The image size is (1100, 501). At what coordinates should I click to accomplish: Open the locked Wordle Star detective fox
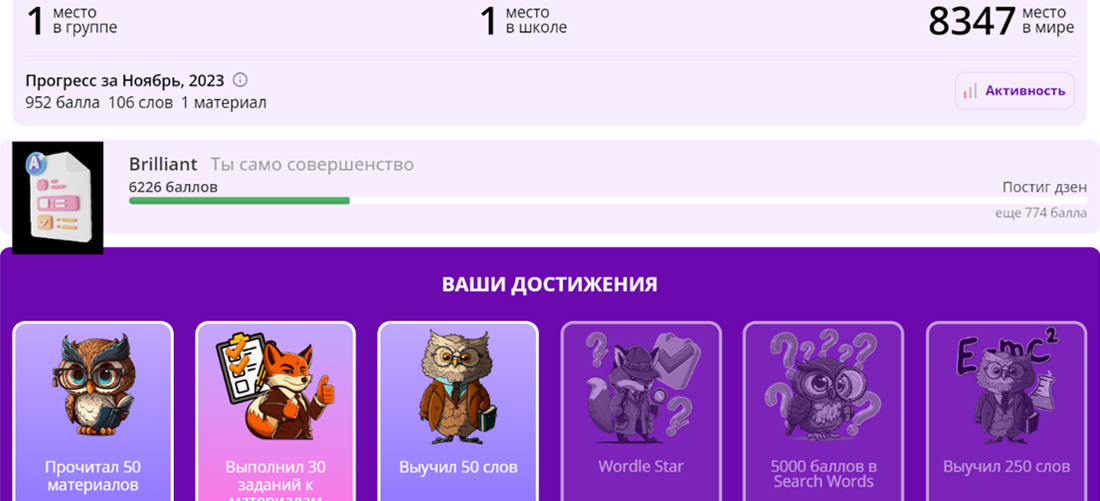(640, 387)
